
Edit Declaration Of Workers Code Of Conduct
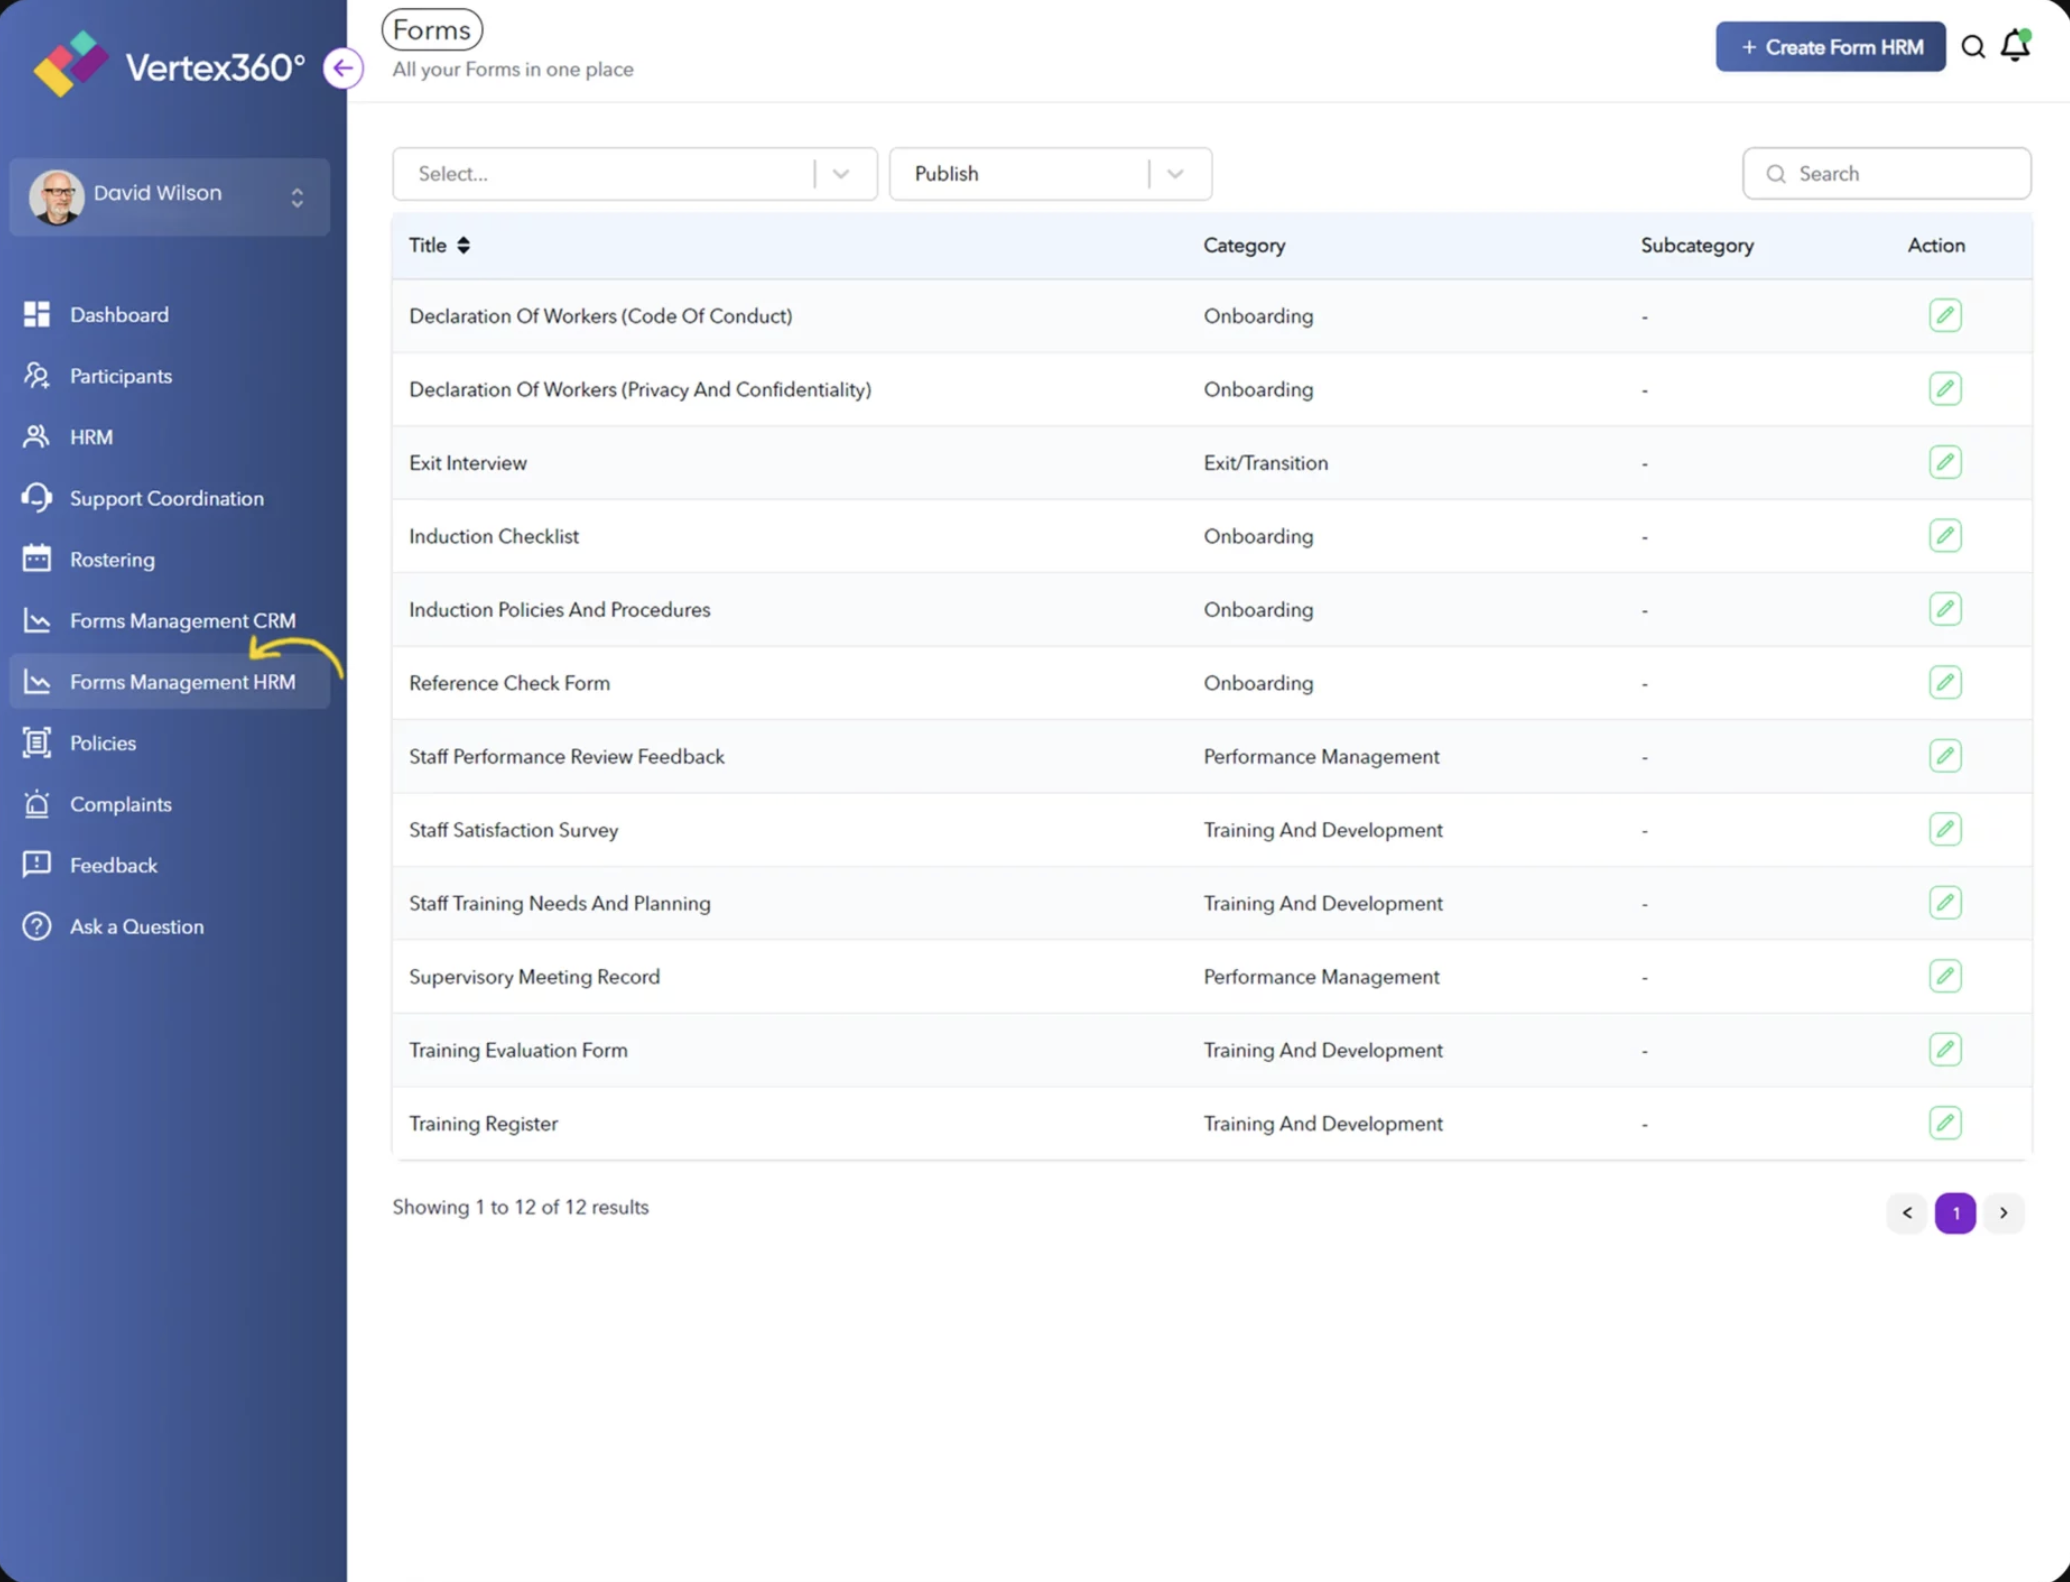[1944, 316]
